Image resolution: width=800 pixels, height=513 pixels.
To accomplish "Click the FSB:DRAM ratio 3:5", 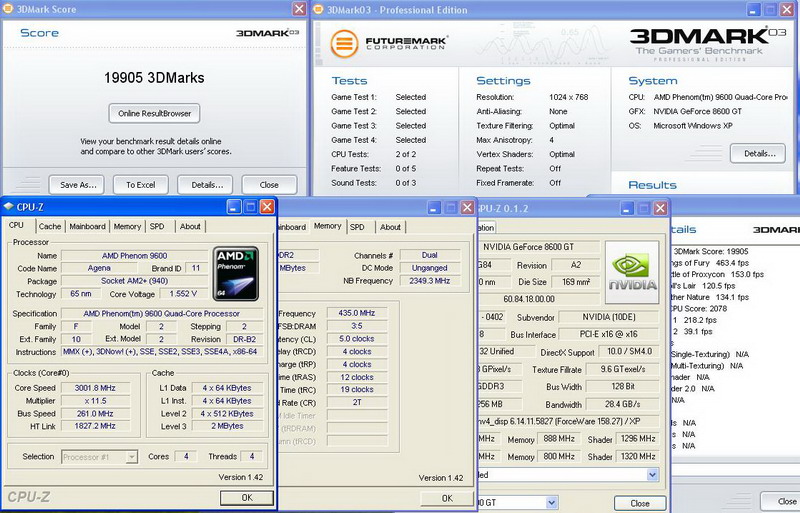I will click(x=357, y=326).
